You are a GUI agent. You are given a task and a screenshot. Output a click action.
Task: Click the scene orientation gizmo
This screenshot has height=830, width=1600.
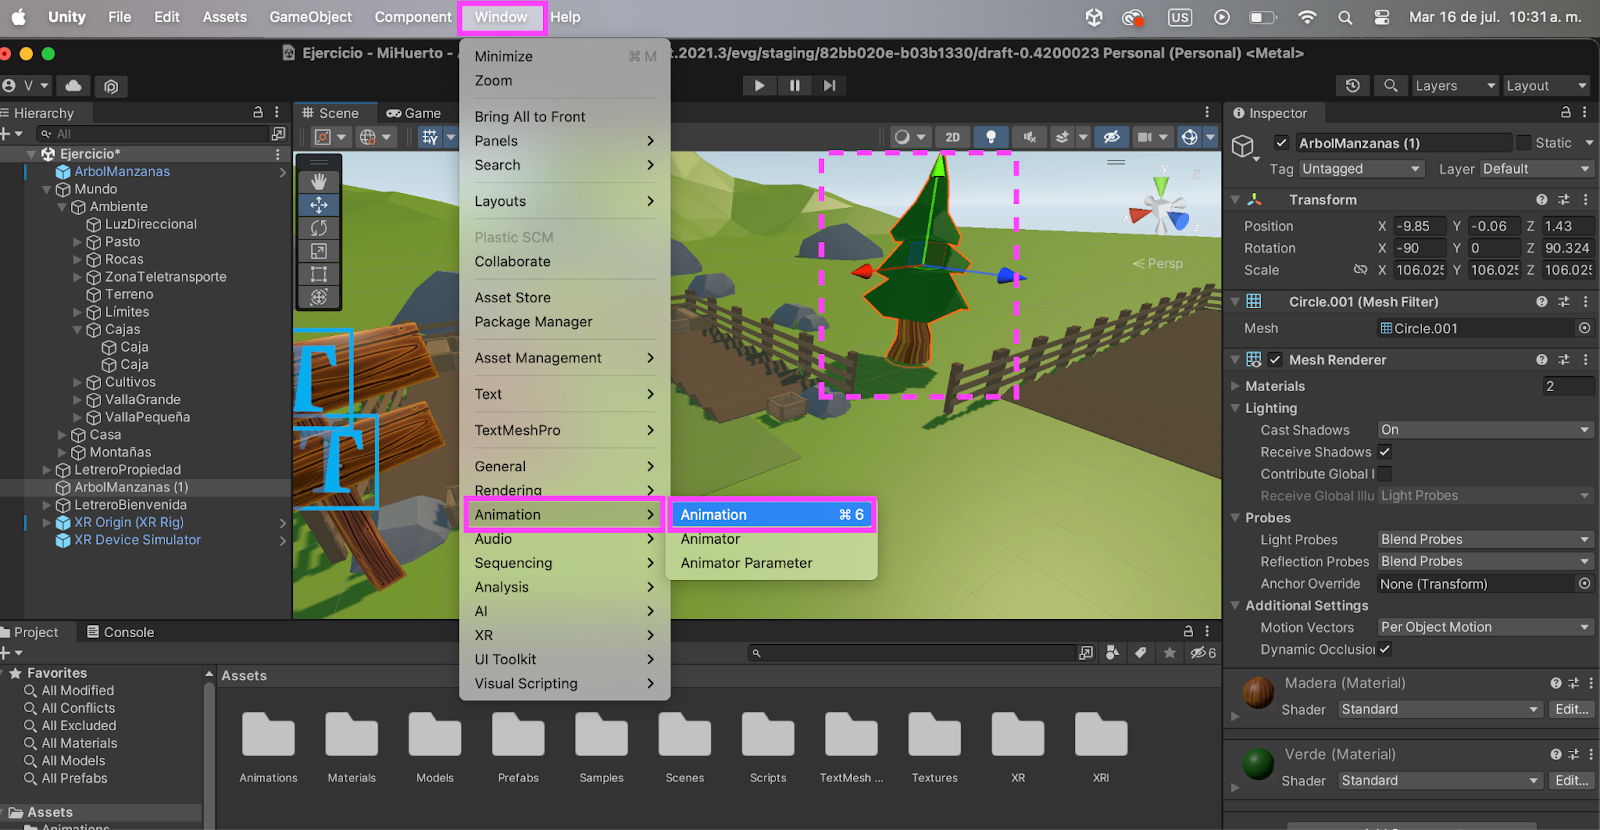pos(1160,208)
